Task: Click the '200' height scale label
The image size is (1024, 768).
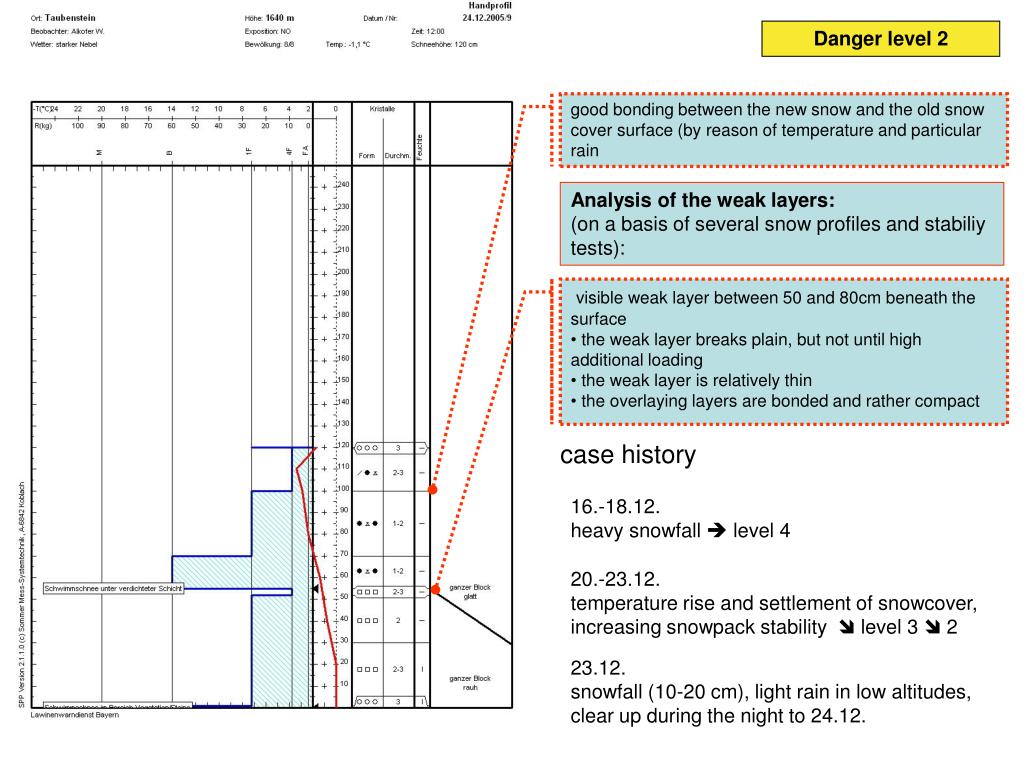Action: [344, 272]
